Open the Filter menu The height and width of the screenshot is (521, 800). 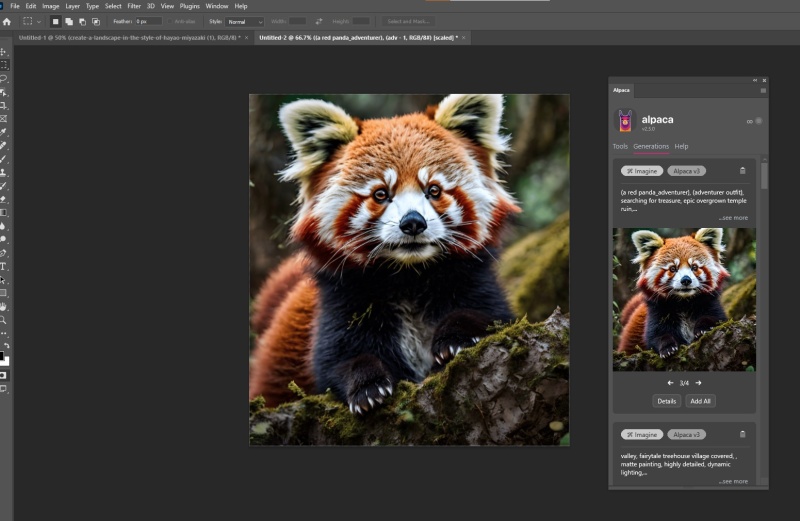click(134, 6)
